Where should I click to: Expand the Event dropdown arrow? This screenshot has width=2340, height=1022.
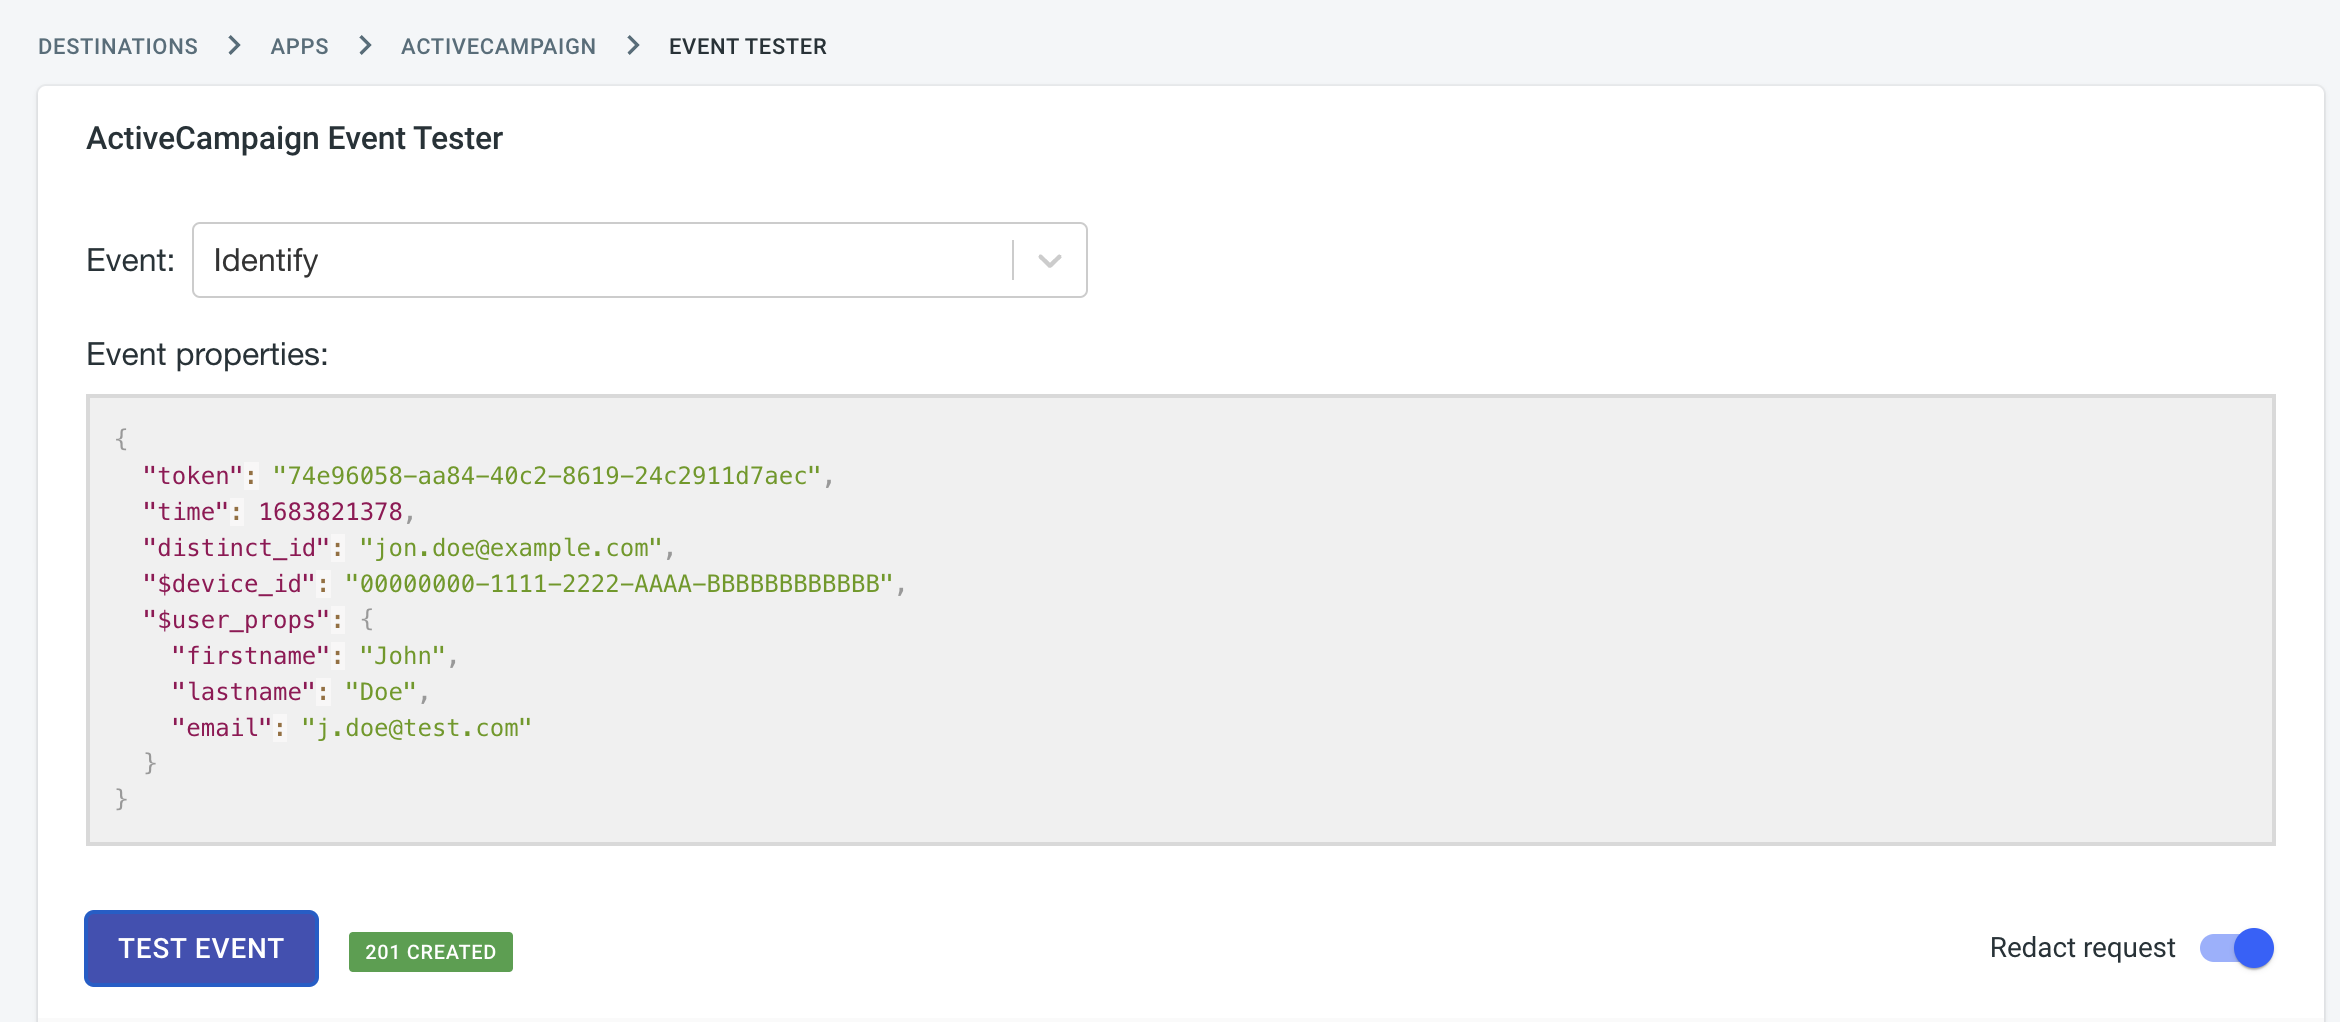point(1049,261)
